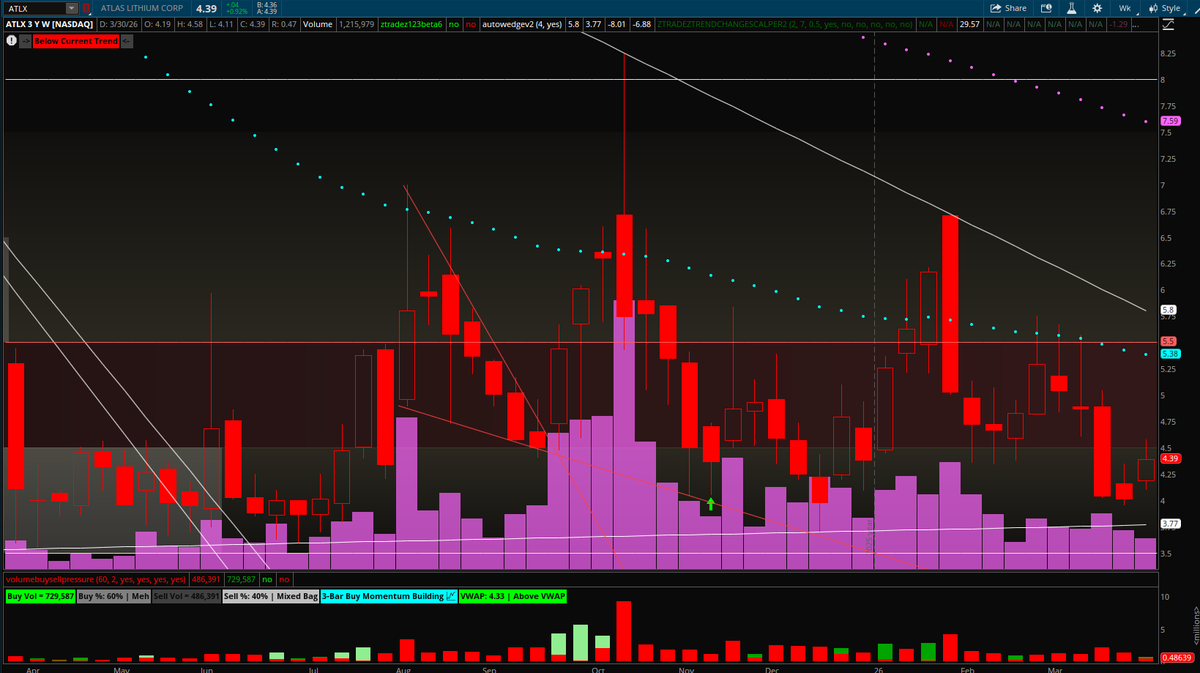Click the 29.57 study value in header

(x=969, y=23)
